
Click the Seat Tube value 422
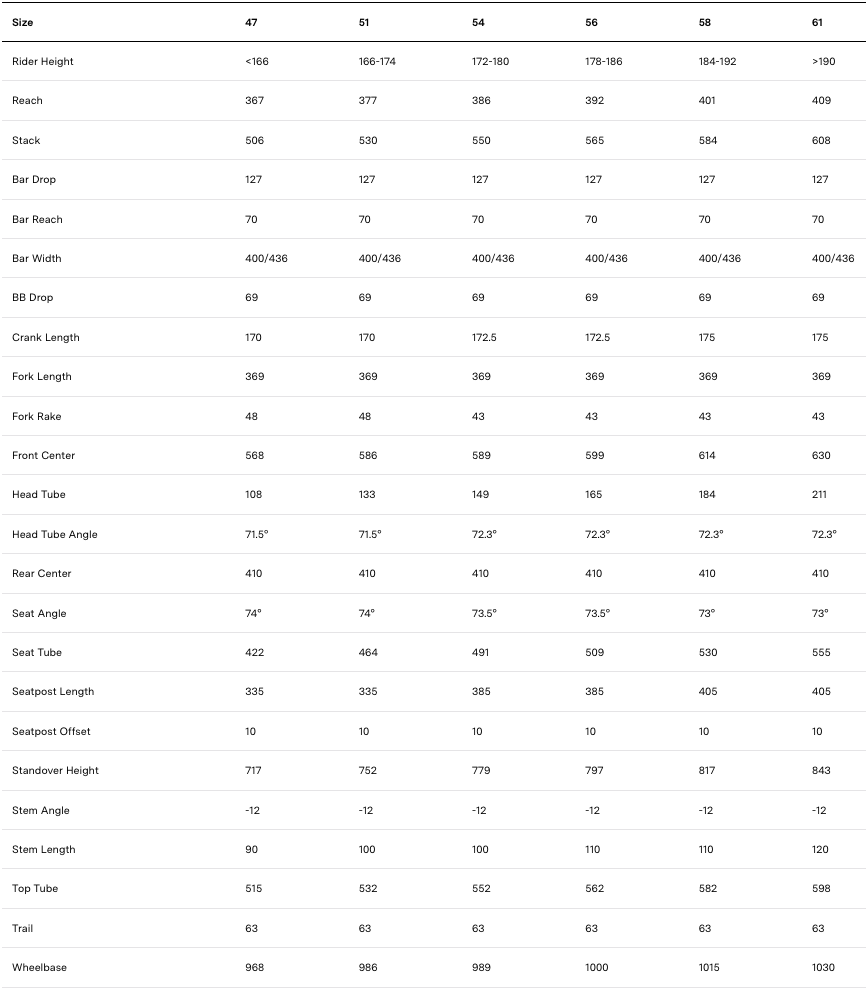(x=254, y=652)
